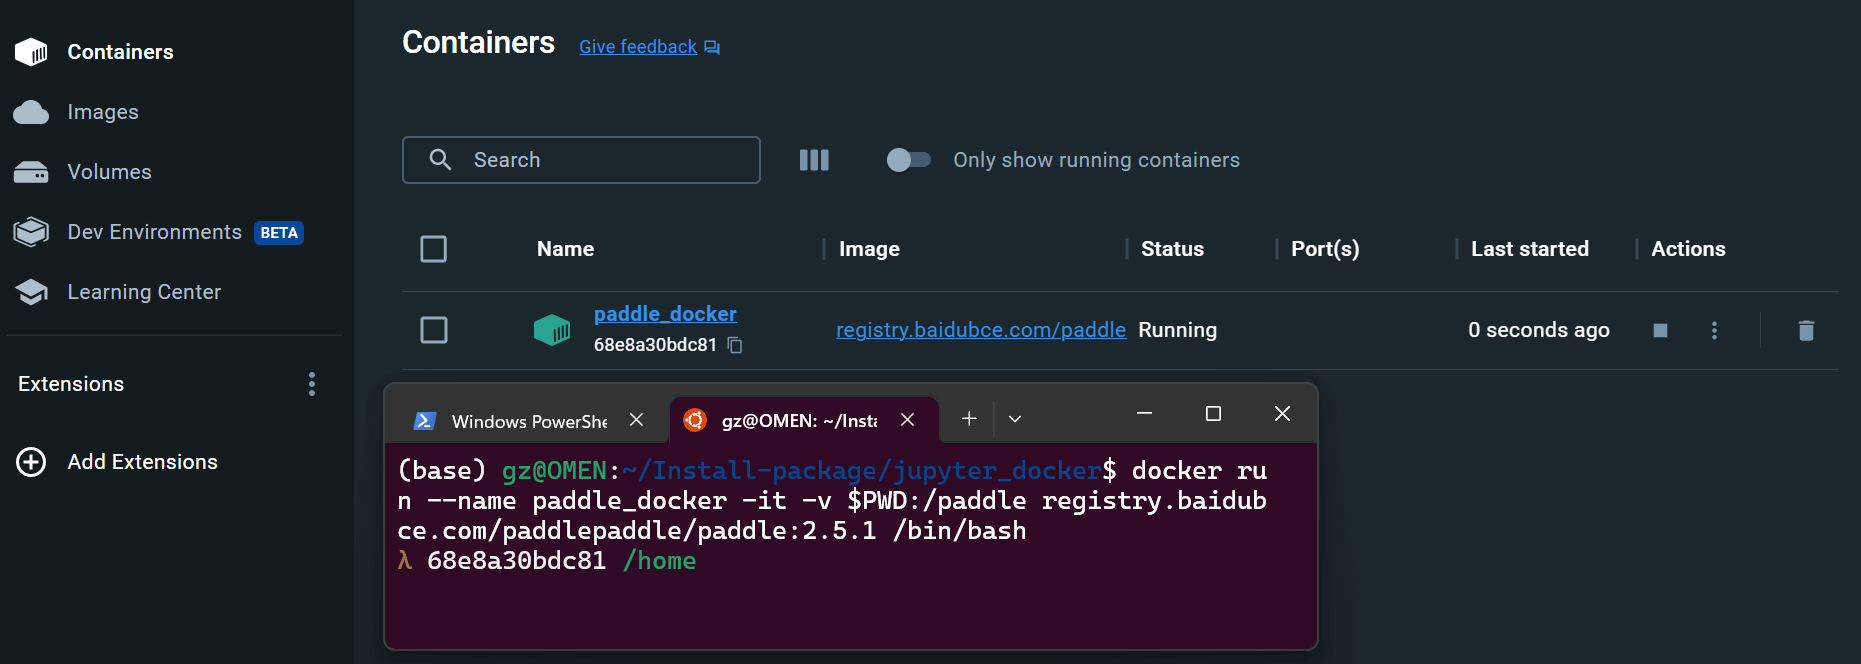
Task: Select the paddle_docker row checkbox
Action: pyautogui.click(x=433, y=330)
